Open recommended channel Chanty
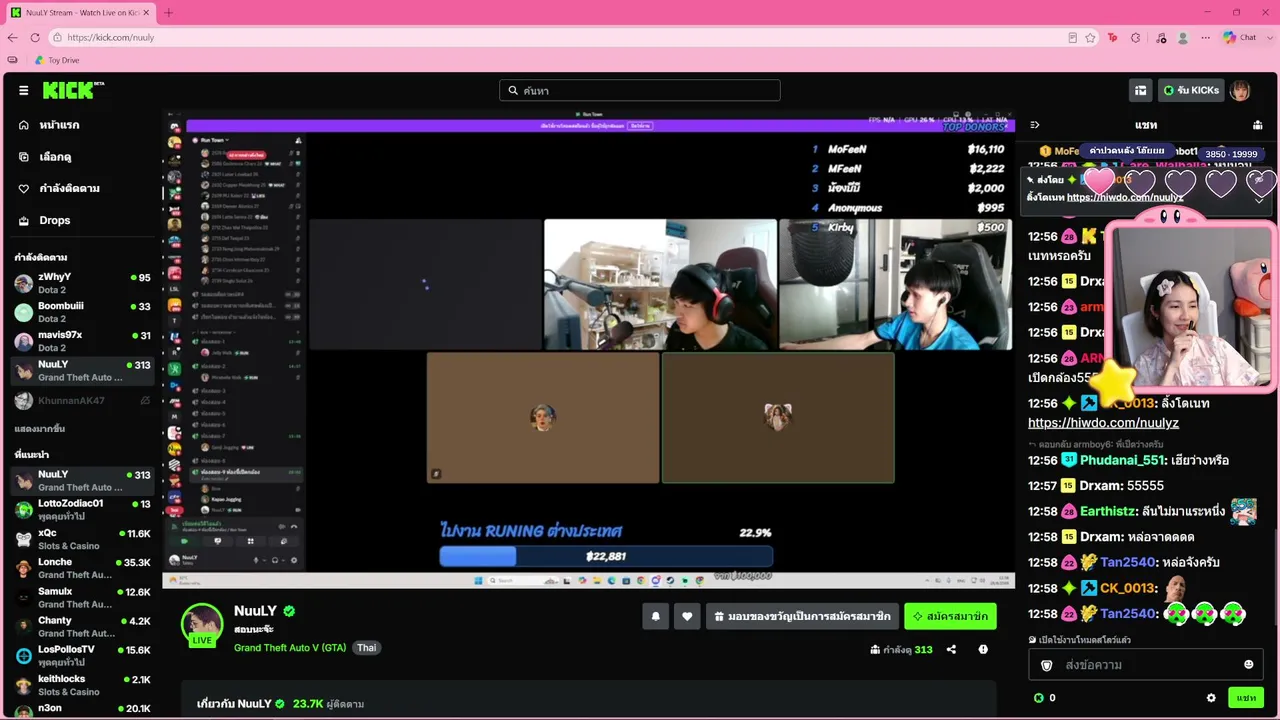1280x720 pixels. [82, 626]
